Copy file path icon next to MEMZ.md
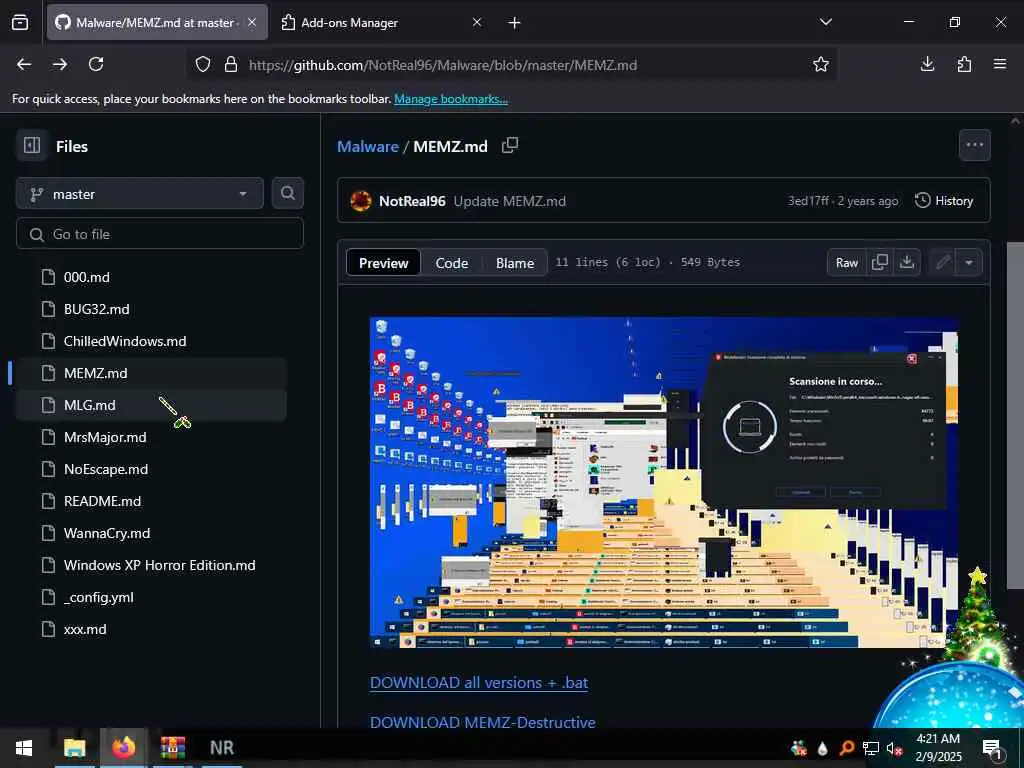Viewport: 1024px width, 768px height. pos(509,145)
